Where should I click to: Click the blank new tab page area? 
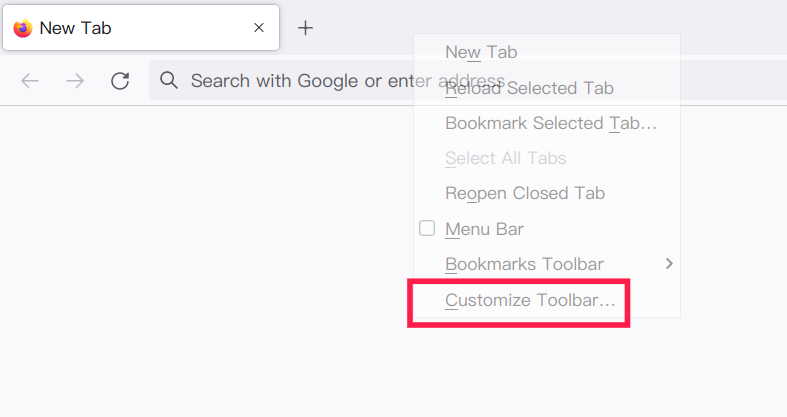[200, 280]
